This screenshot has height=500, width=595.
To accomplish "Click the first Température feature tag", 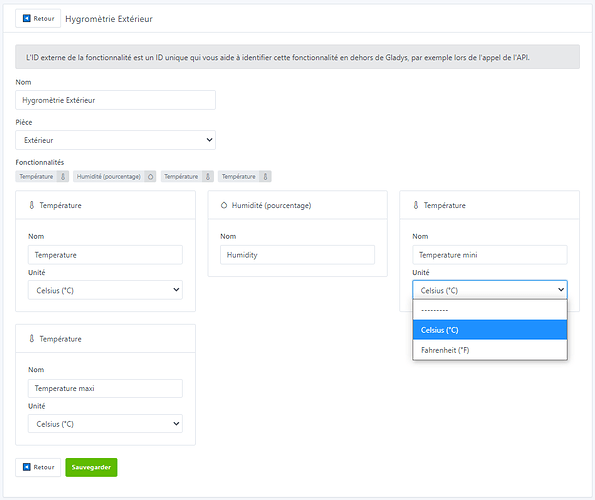I will (42, 176).
